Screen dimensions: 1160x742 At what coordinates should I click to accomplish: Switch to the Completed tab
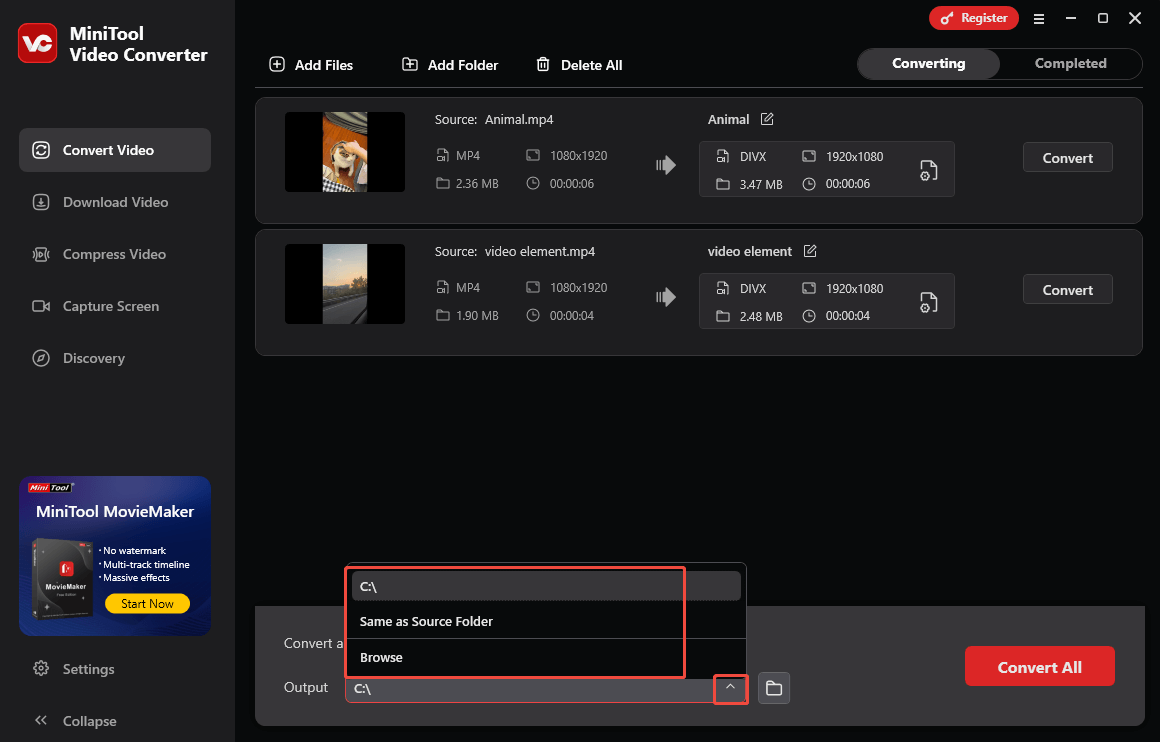coord(1070,63)
